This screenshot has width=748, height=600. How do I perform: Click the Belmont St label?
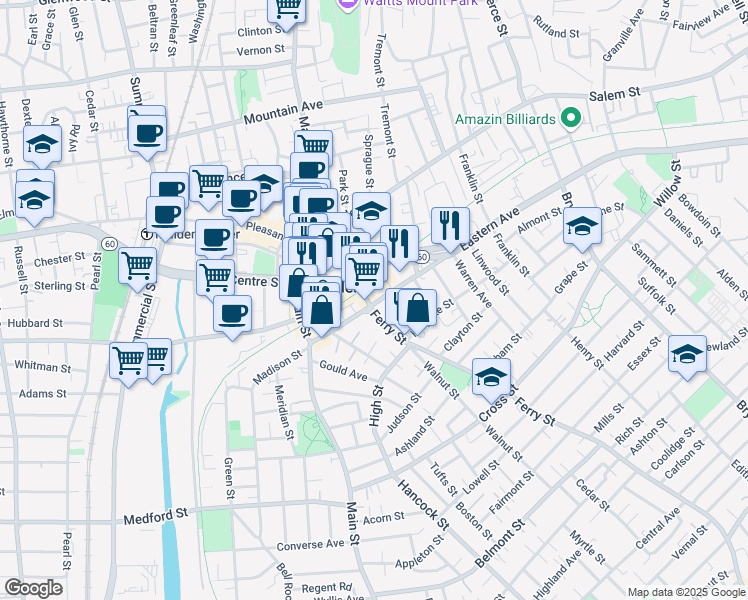pyautogui.click(x=500, y=544)
